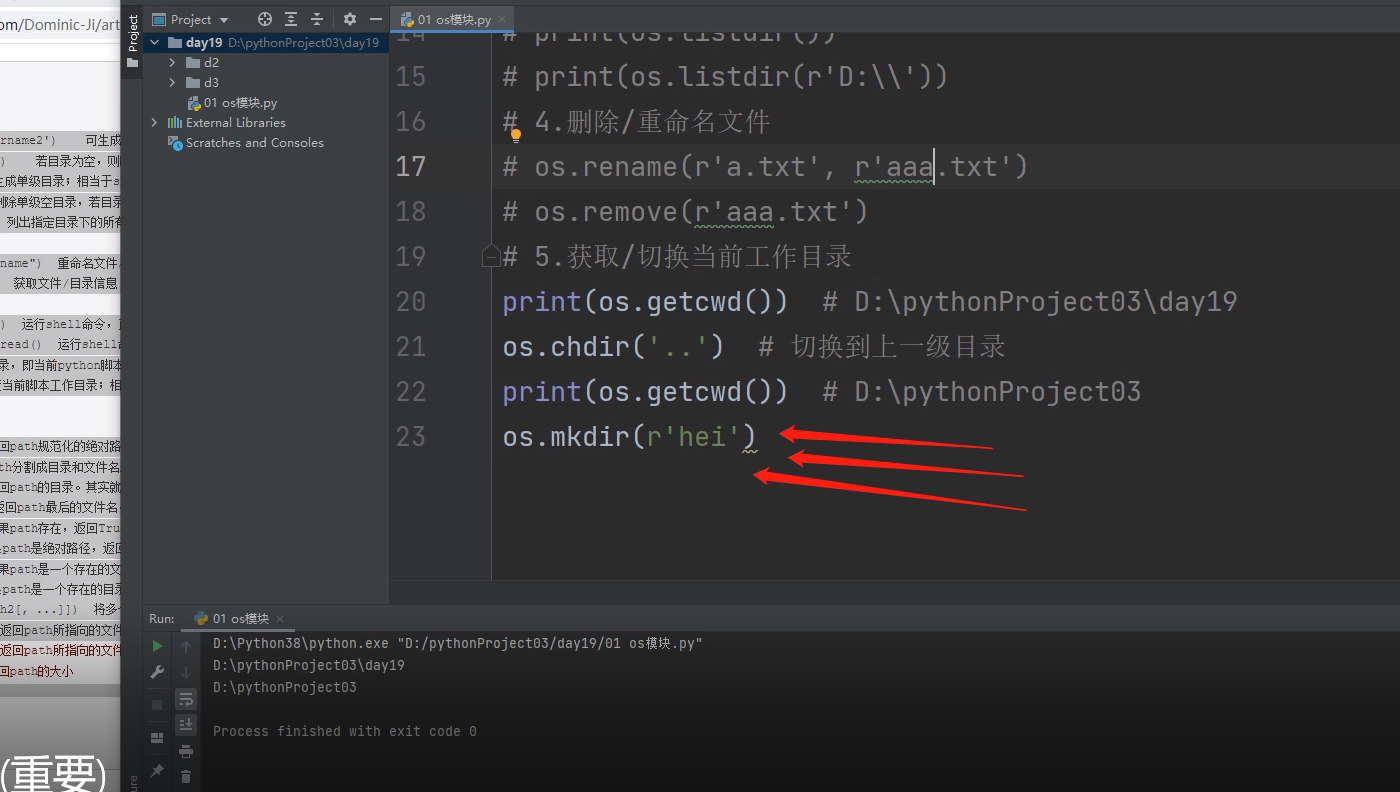The height and width of the screenshot is (792, 1400).
Task: Select 01 os模块.py in the Project tree
Action: click(x=240, y=103)
